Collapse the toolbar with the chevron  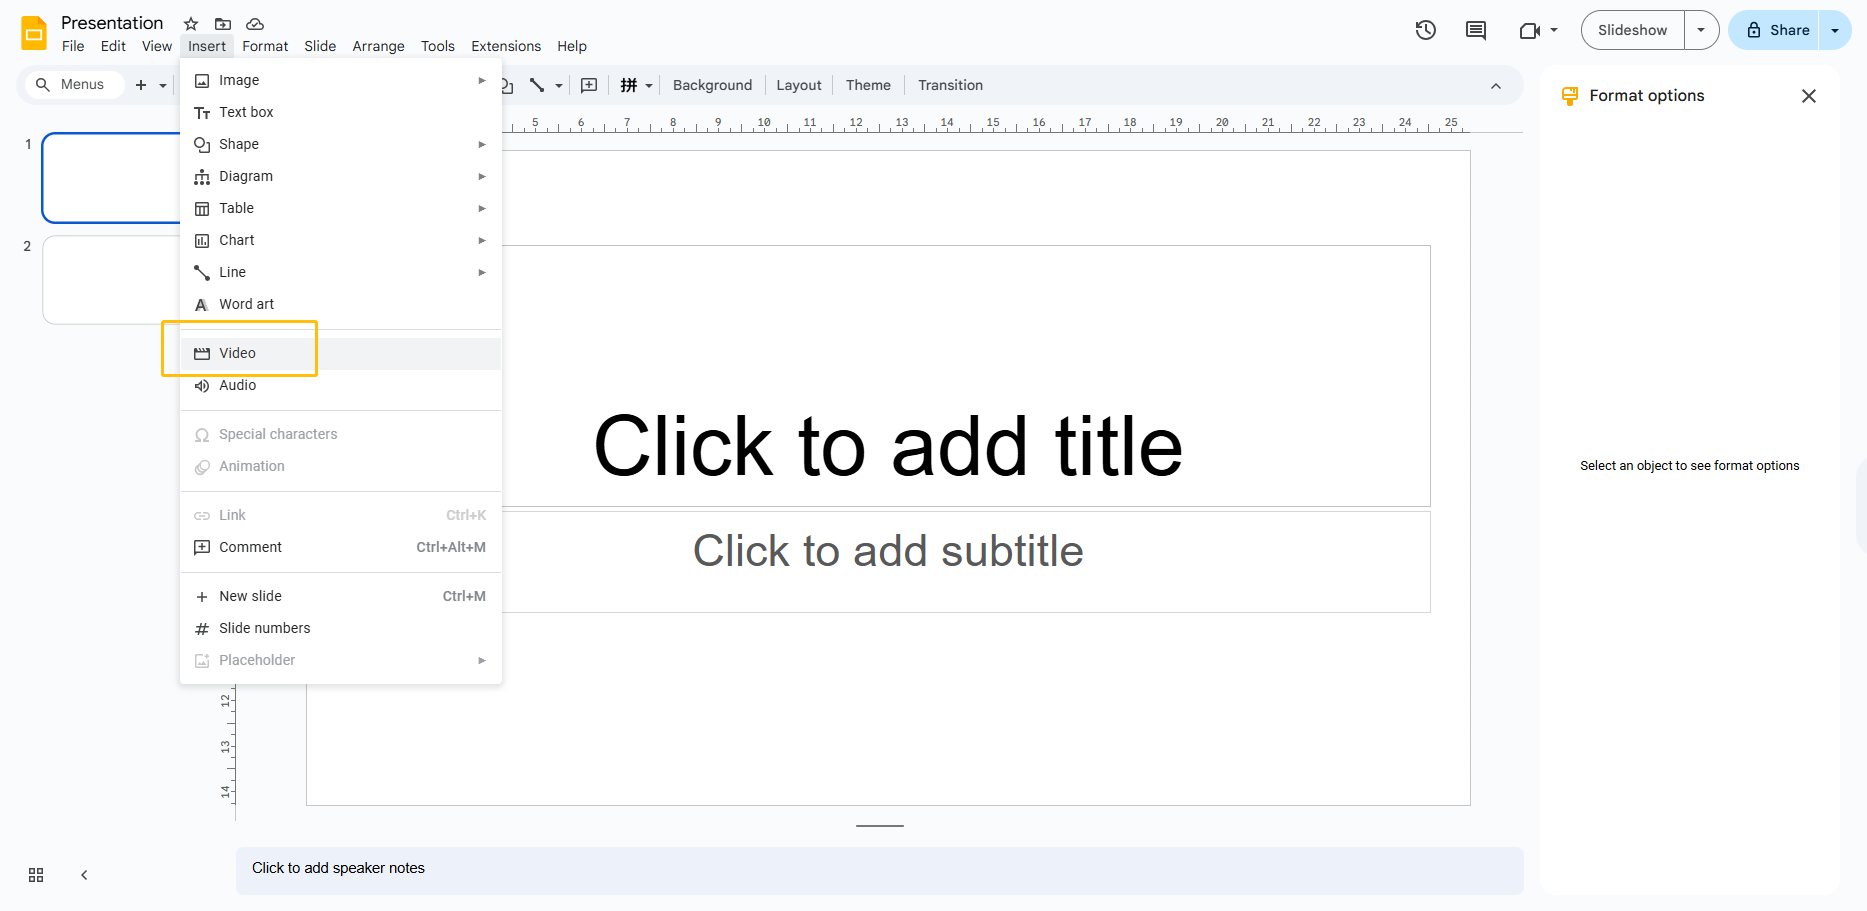(x=1496, y=86)
